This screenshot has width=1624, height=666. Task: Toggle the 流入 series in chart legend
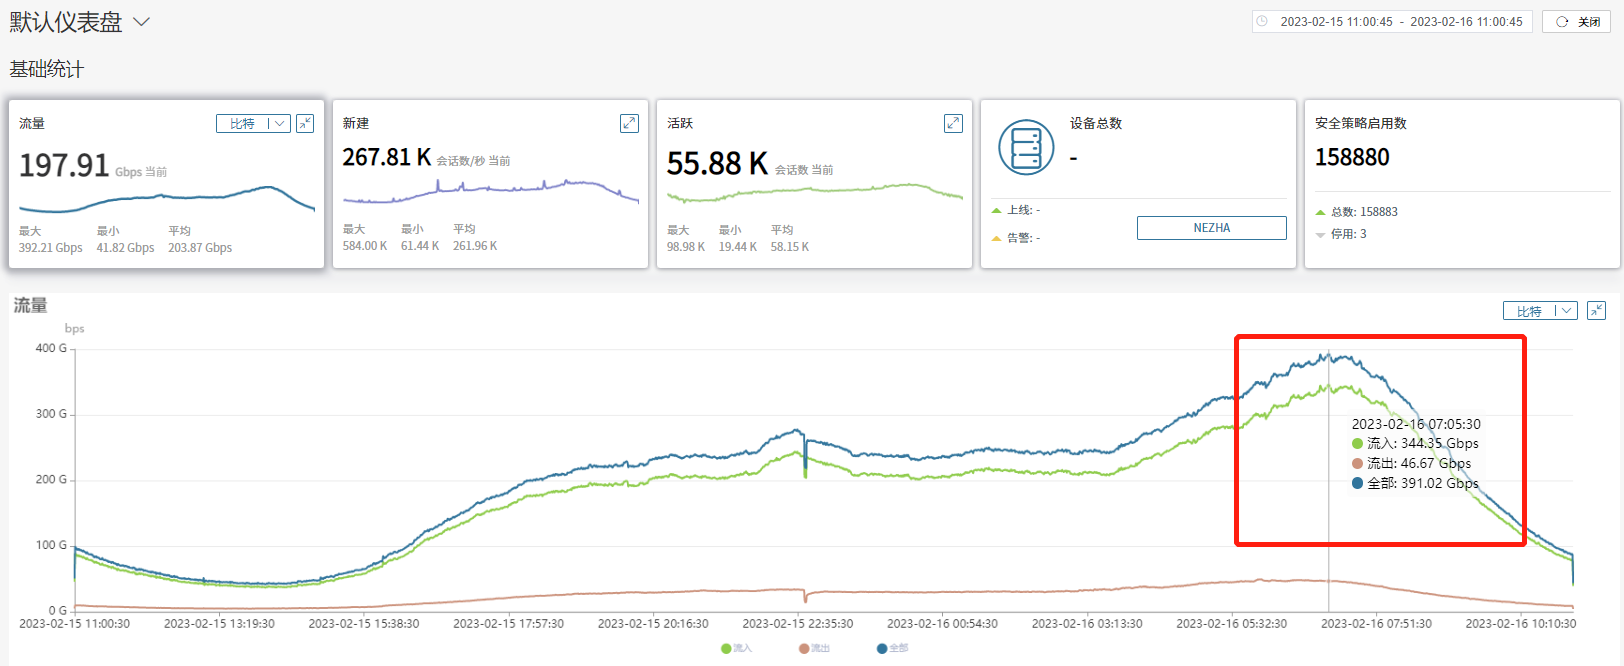click(736, 648)
